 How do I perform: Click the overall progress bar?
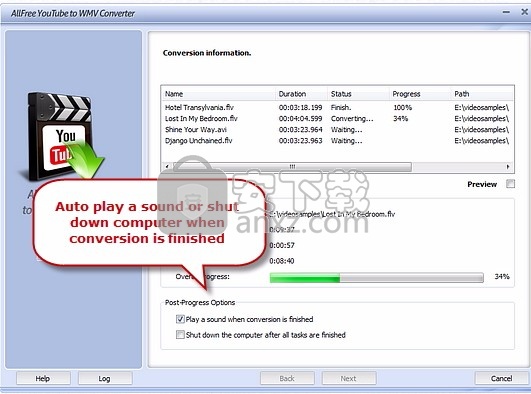click(x=377, y=277)
